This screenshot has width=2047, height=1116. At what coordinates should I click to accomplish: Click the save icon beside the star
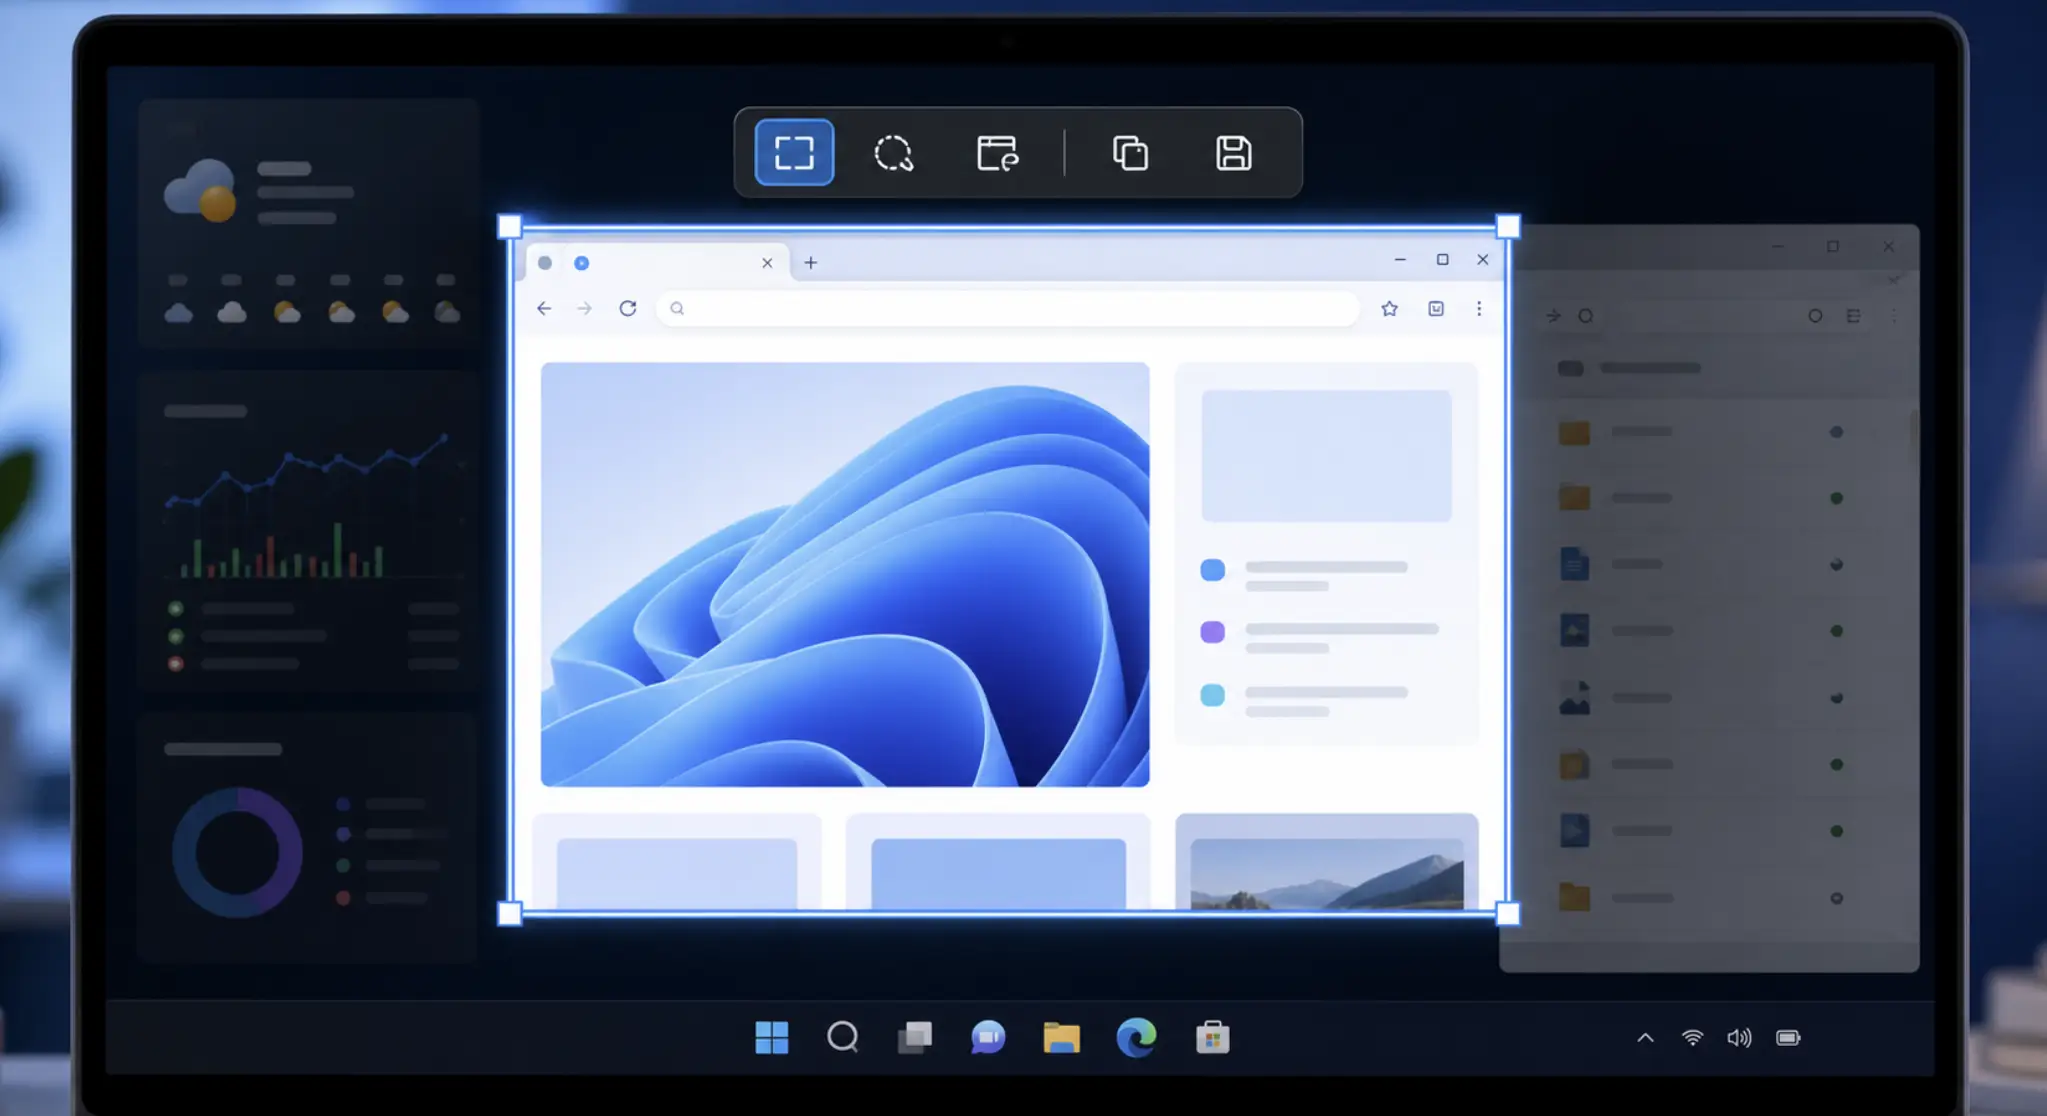(x=1436, y=308)
